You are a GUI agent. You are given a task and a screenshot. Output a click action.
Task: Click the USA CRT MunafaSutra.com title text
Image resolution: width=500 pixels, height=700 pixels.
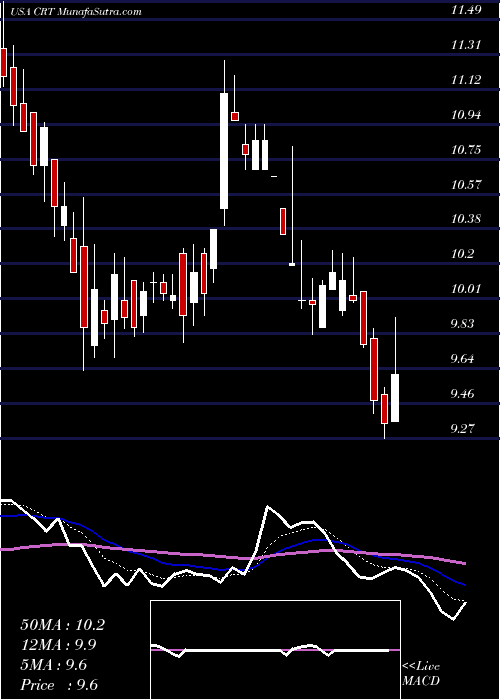click(x=74, y=12)
